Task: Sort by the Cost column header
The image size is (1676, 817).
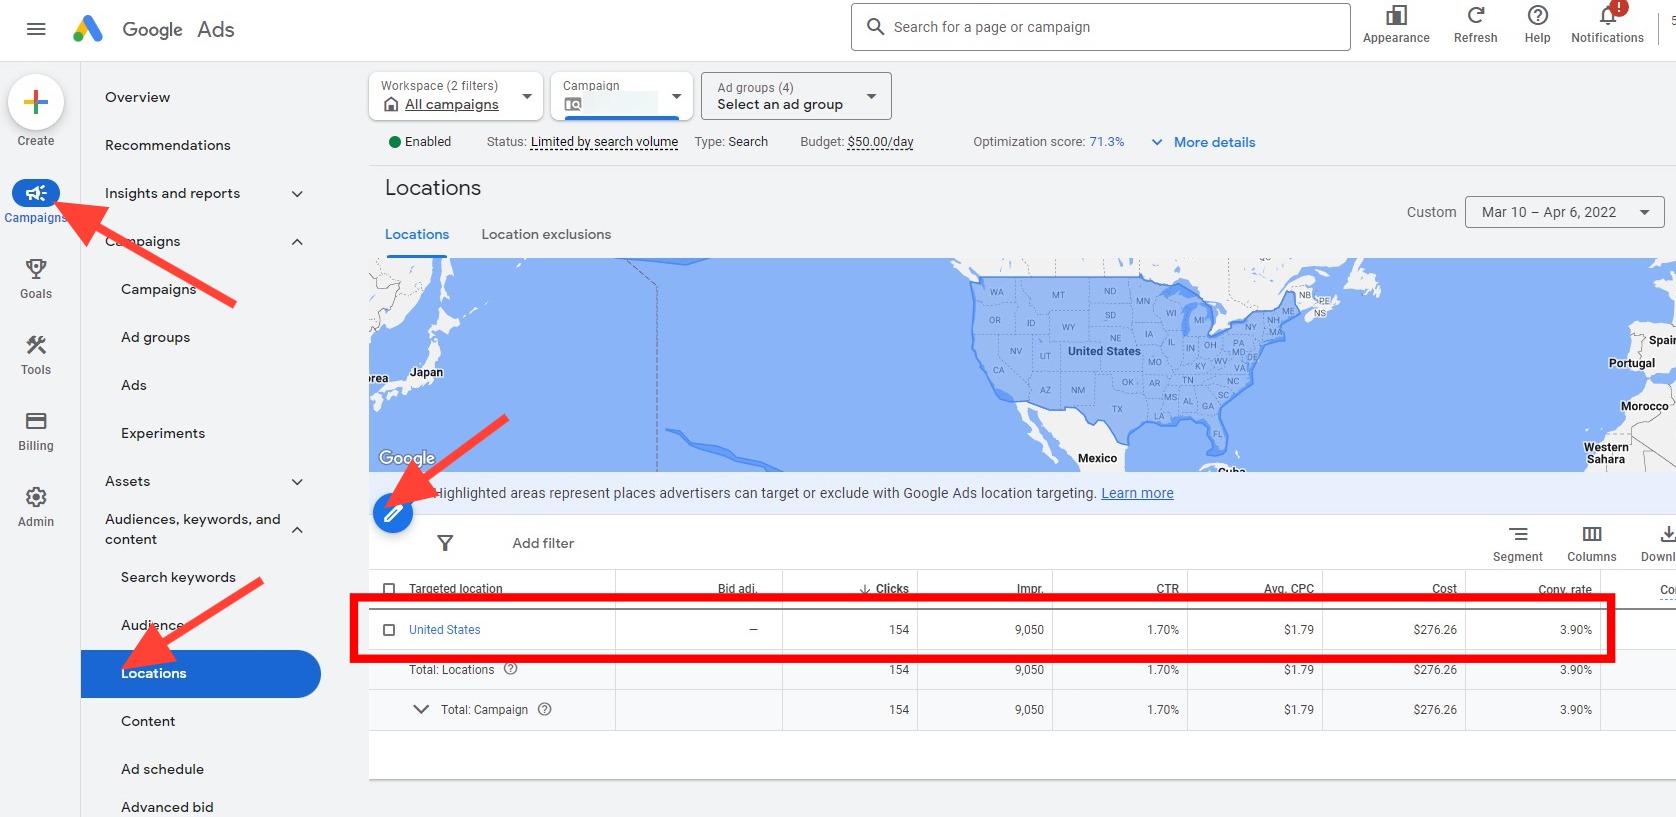Action: click(1444, 589)
